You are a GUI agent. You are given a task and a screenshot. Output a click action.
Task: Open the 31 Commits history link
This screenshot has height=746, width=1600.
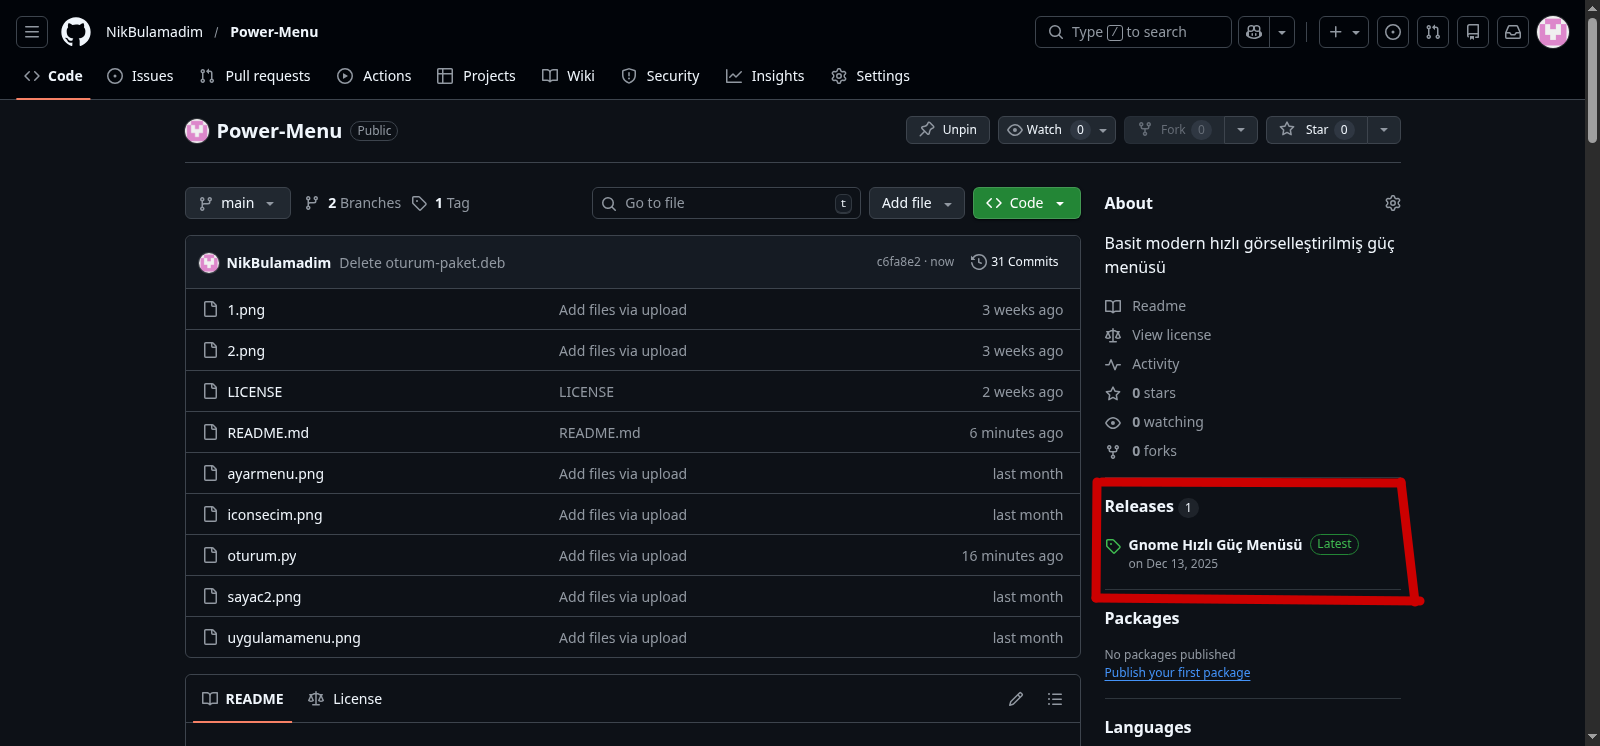coord(1015,262)
